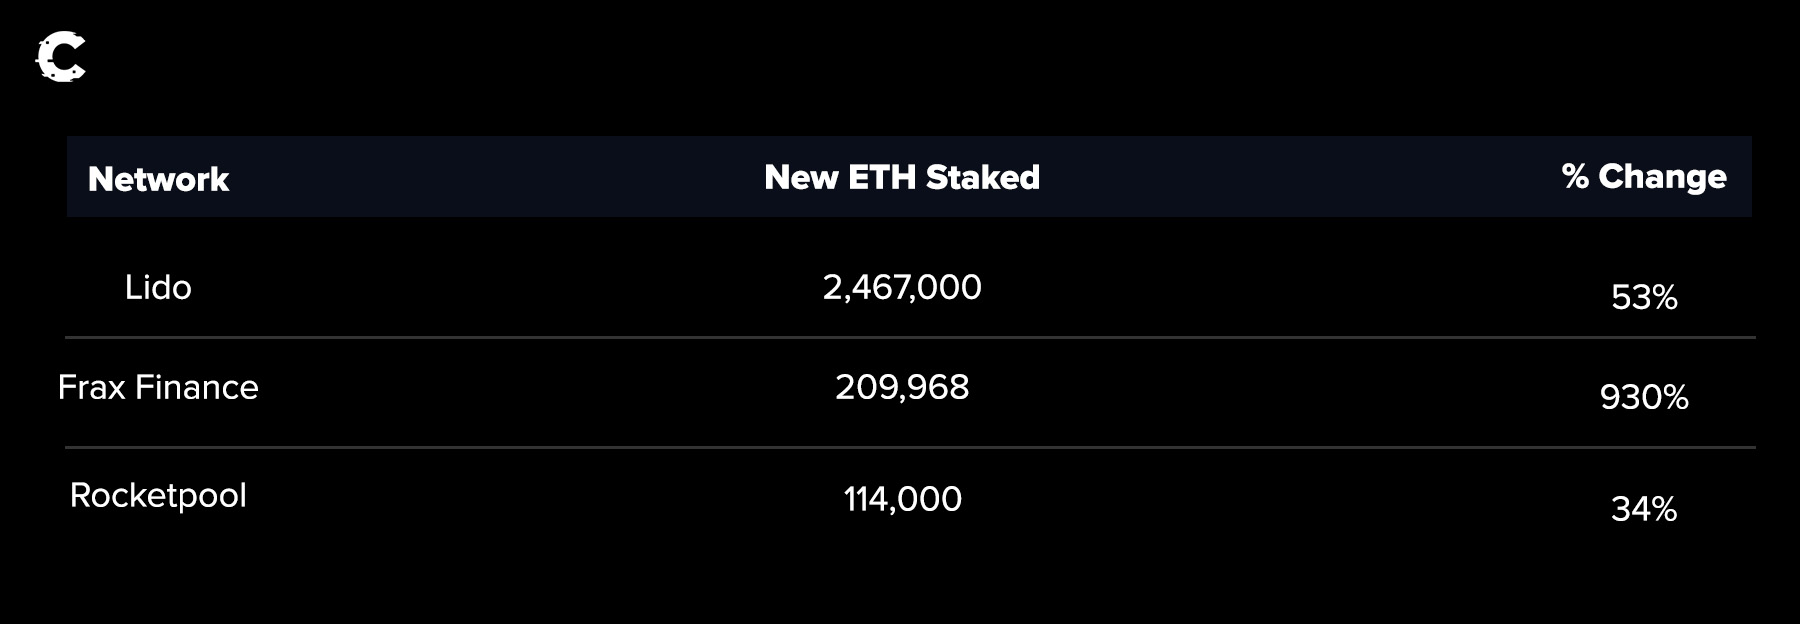The image size is (1800, 624).
Task: Click the divider line under Frax Finance row
Action: pos(910,447)
